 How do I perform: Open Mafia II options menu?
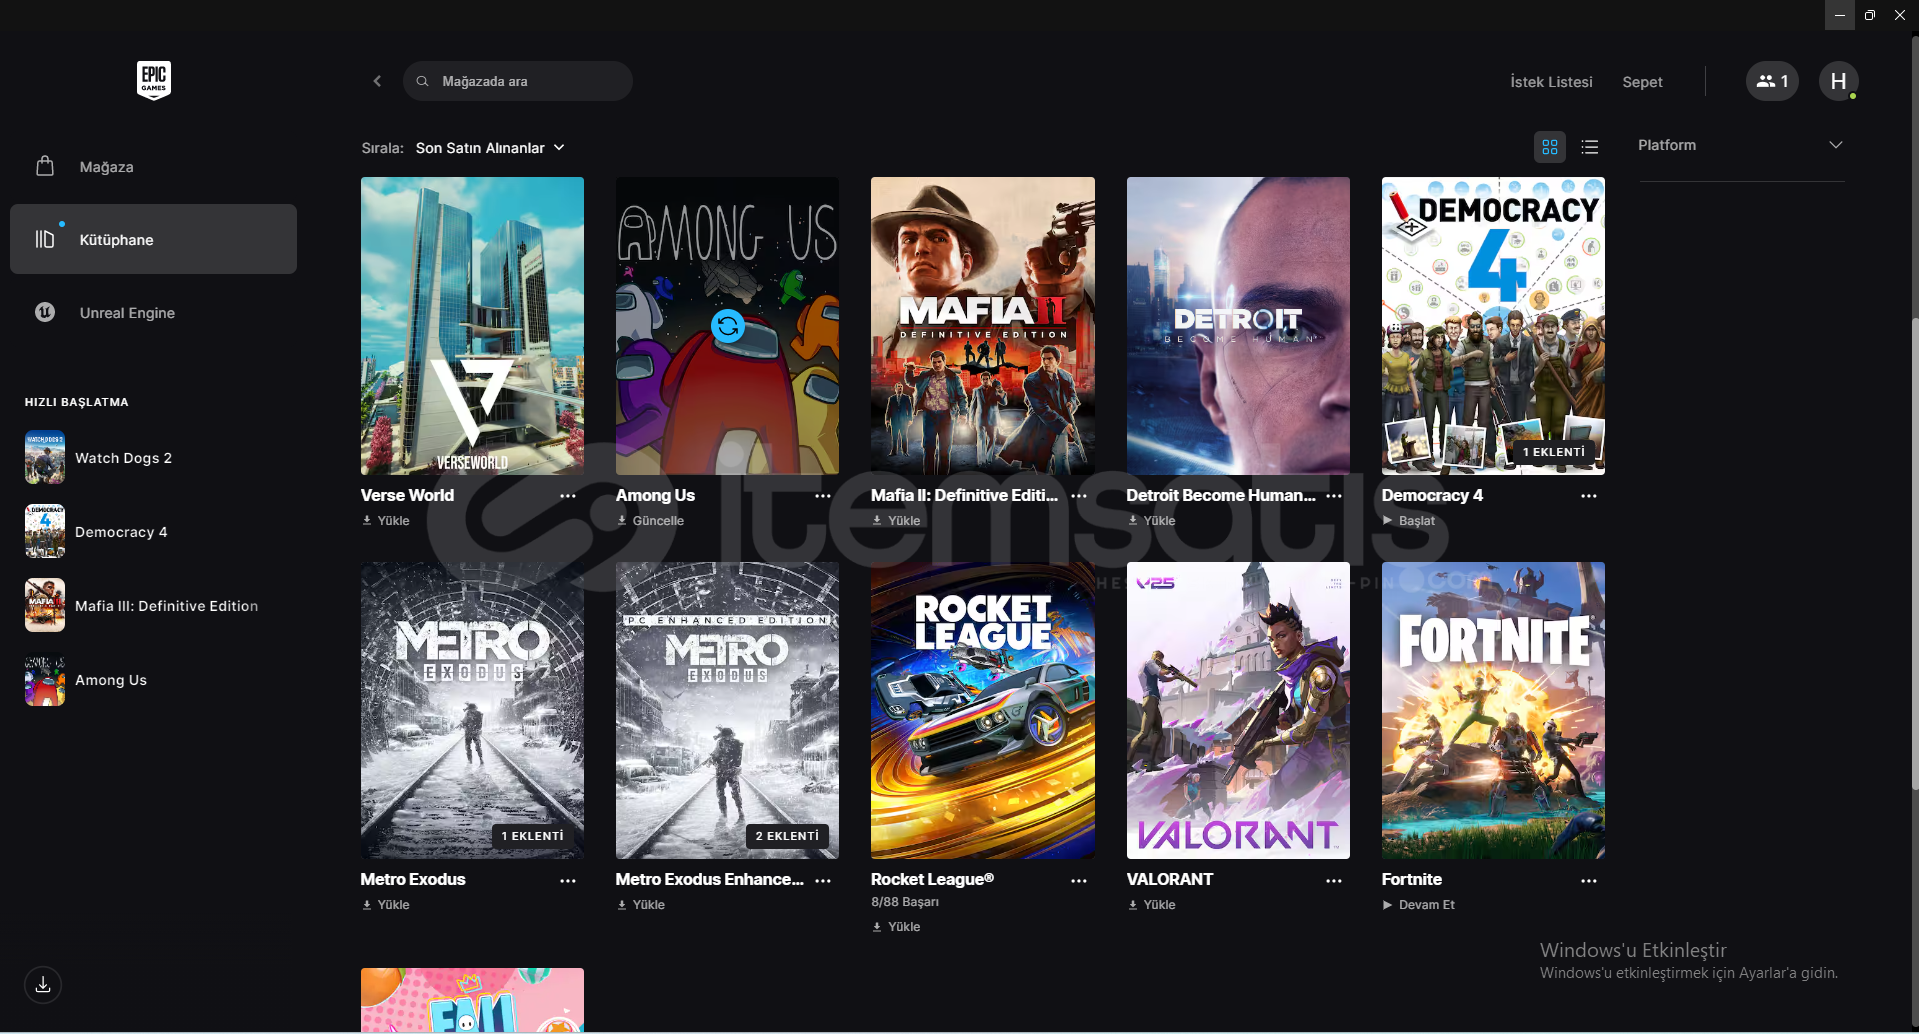pos(1079,496)
